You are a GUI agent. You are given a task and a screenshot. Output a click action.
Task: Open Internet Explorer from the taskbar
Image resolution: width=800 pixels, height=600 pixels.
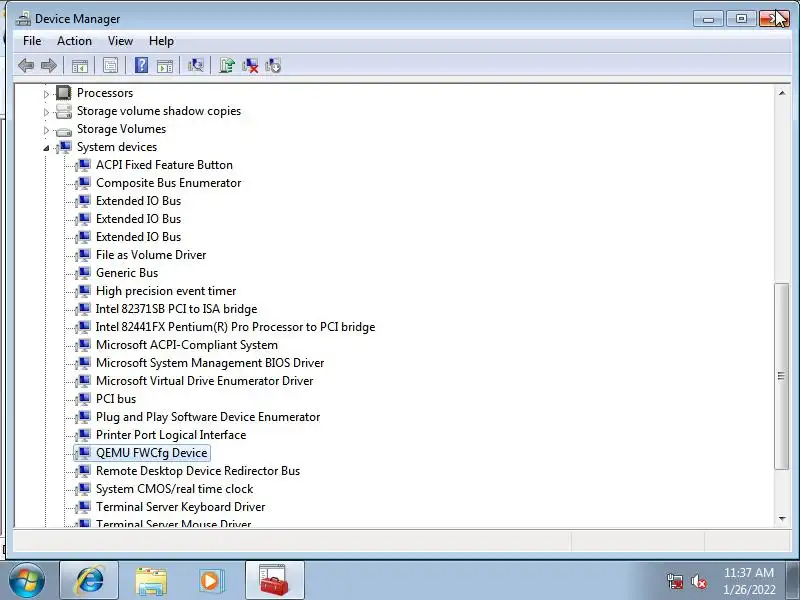tap(89, 581)
